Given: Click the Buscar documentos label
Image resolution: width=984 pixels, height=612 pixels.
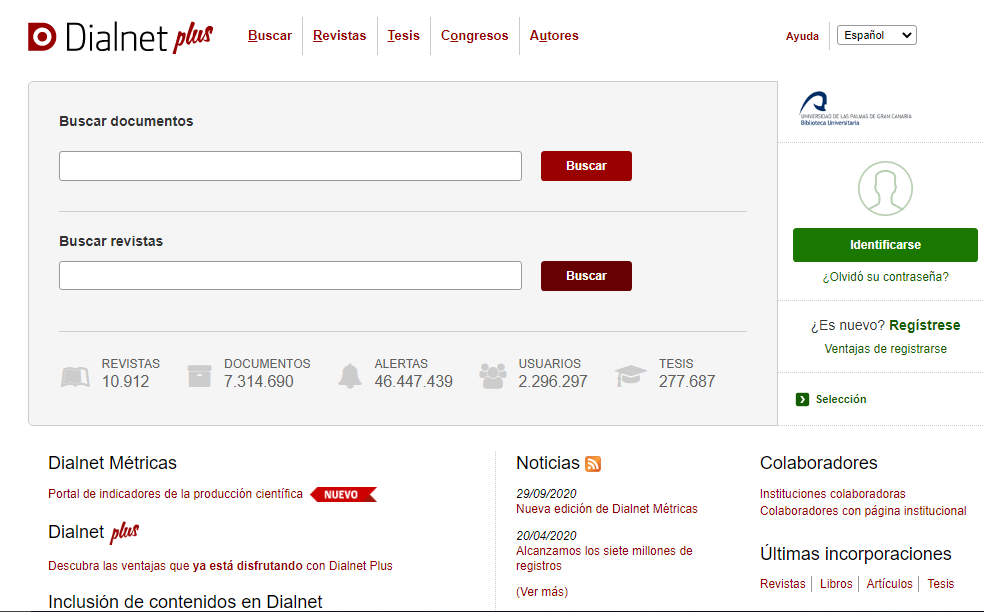Looking at the screenshot, I should click(126, 121).
